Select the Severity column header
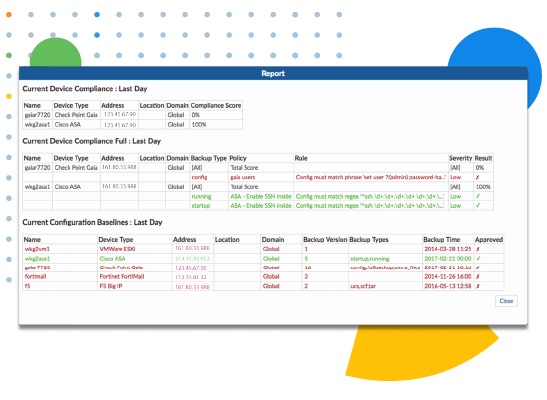 [x=460, y=158]
